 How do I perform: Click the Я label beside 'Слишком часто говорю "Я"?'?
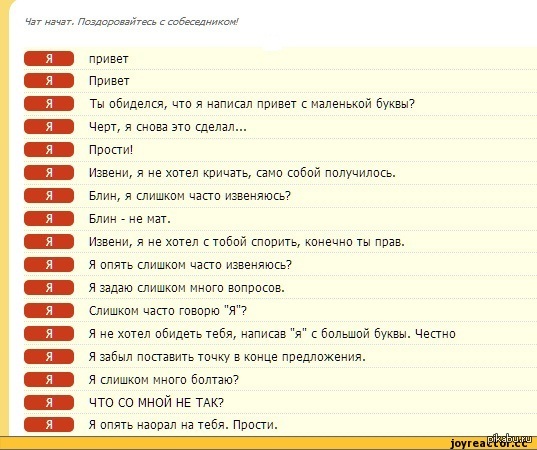(x=49, y=311)
